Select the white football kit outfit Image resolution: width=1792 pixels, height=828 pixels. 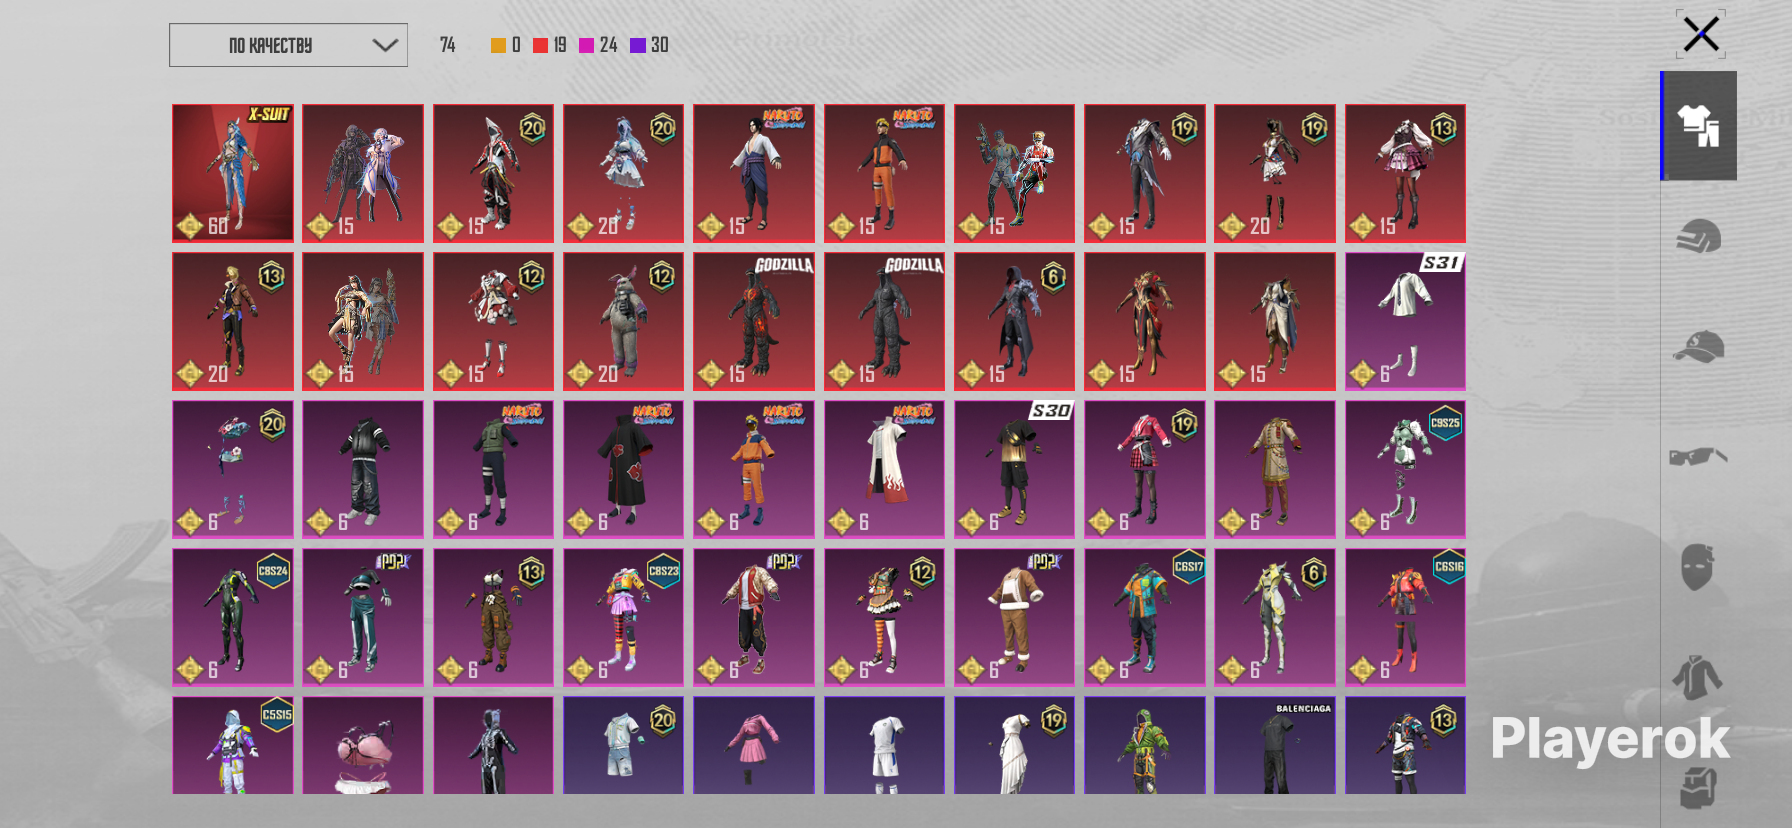tap(884, 745)
